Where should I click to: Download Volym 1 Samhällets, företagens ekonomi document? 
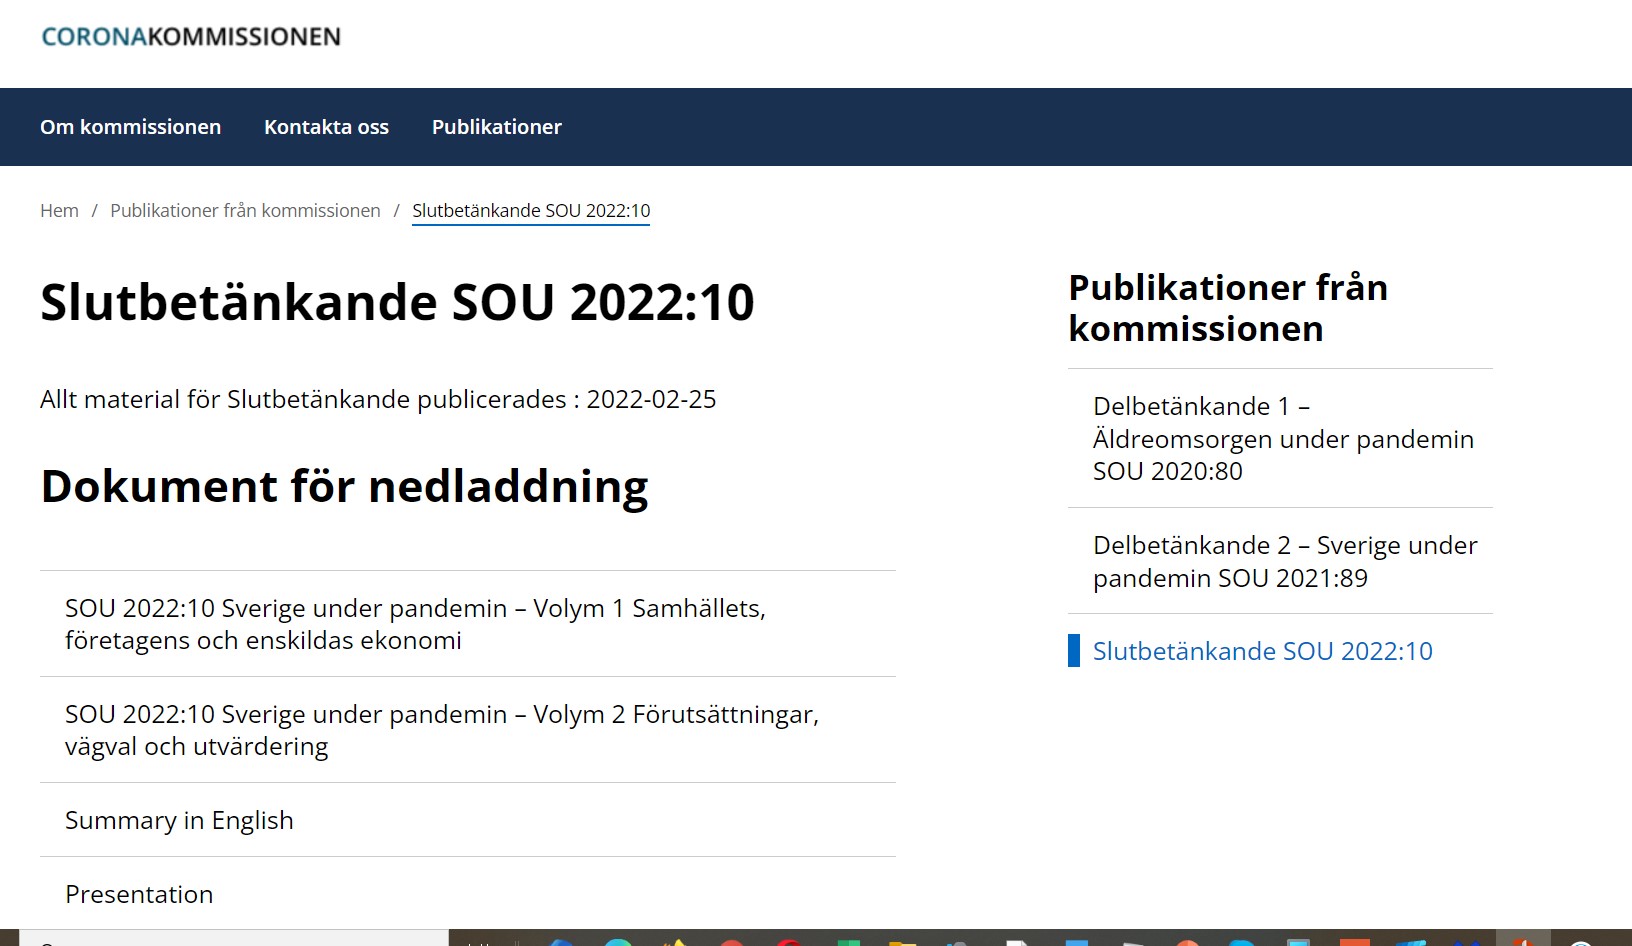[x=415, y=624]
